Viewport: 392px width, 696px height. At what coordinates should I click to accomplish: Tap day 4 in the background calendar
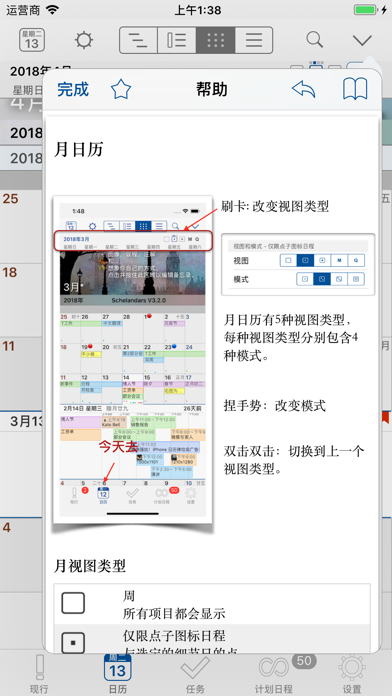[7, 528]
